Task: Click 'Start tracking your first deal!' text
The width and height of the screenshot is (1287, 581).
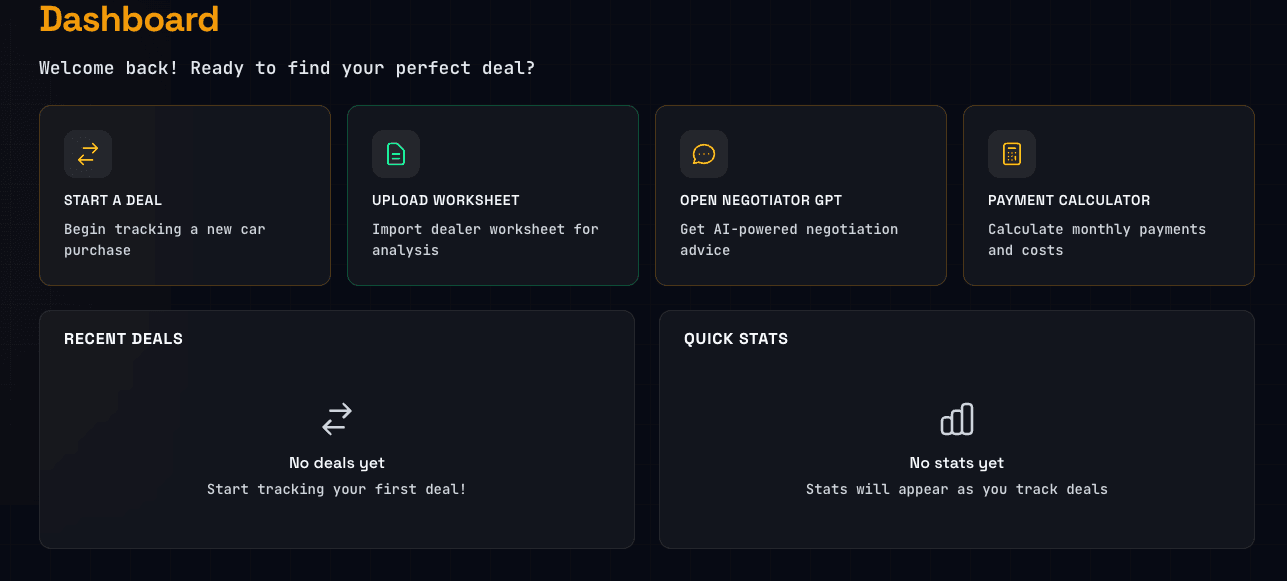Action: pyautogui.click(x=336, y=489)
